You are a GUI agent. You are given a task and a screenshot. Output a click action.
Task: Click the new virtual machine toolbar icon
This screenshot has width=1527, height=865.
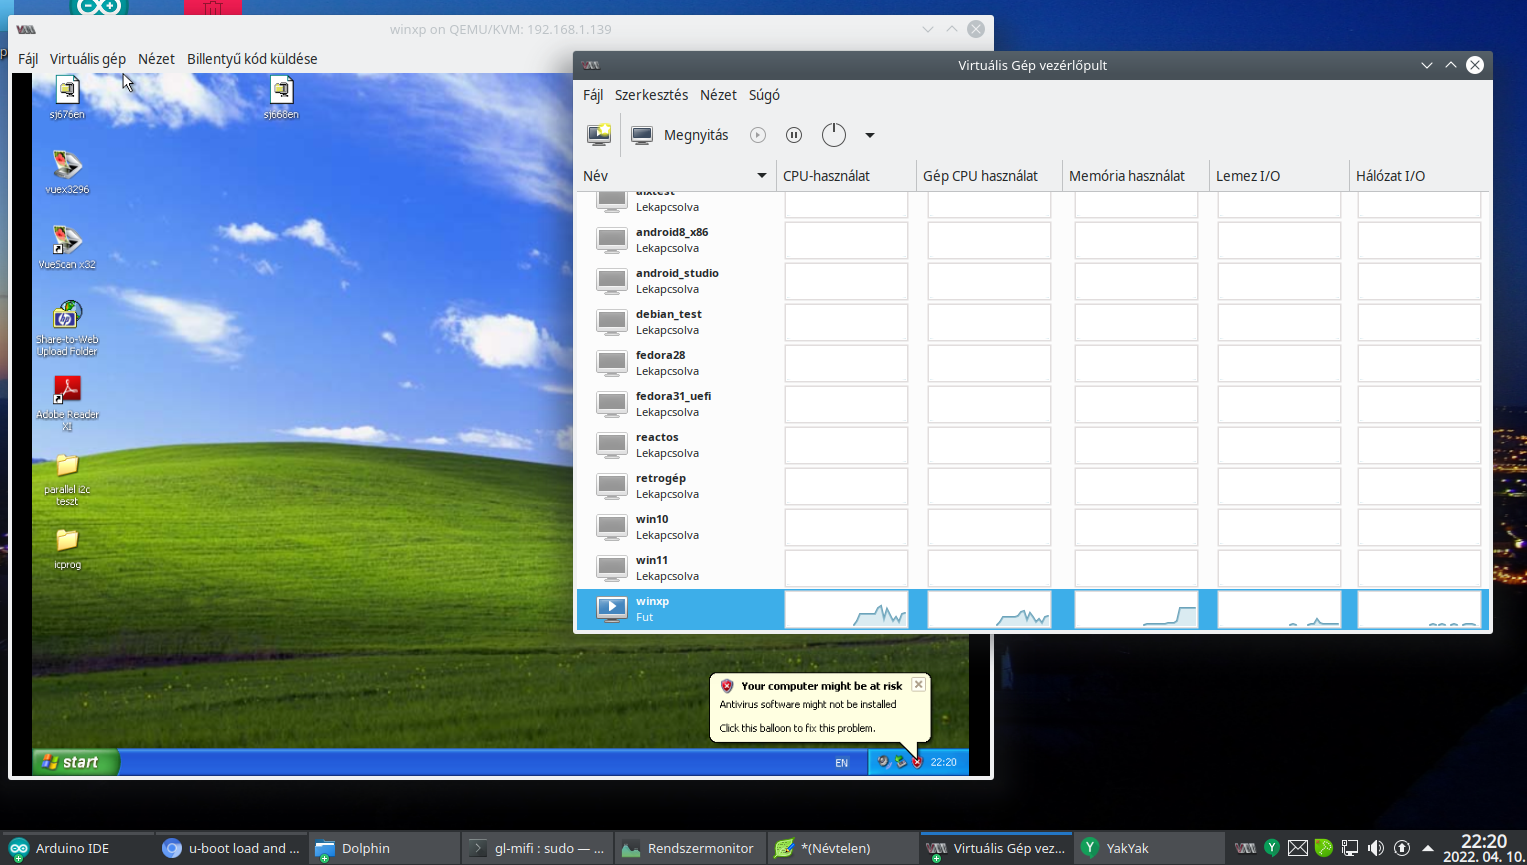[599, 135]
